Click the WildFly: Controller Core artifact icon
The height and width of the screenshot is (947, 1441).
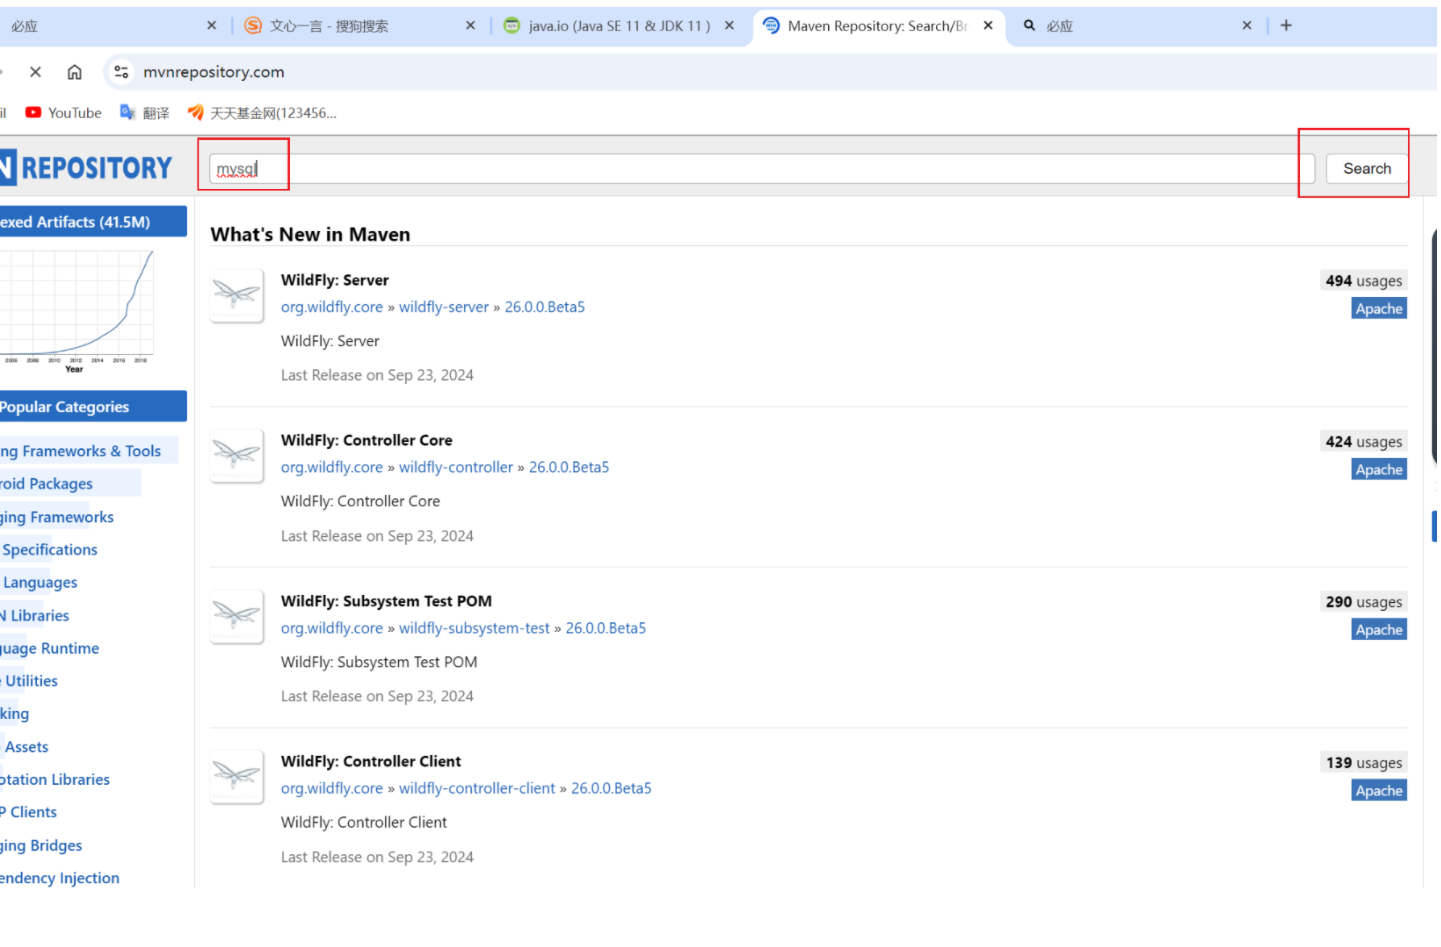(237, 455)
